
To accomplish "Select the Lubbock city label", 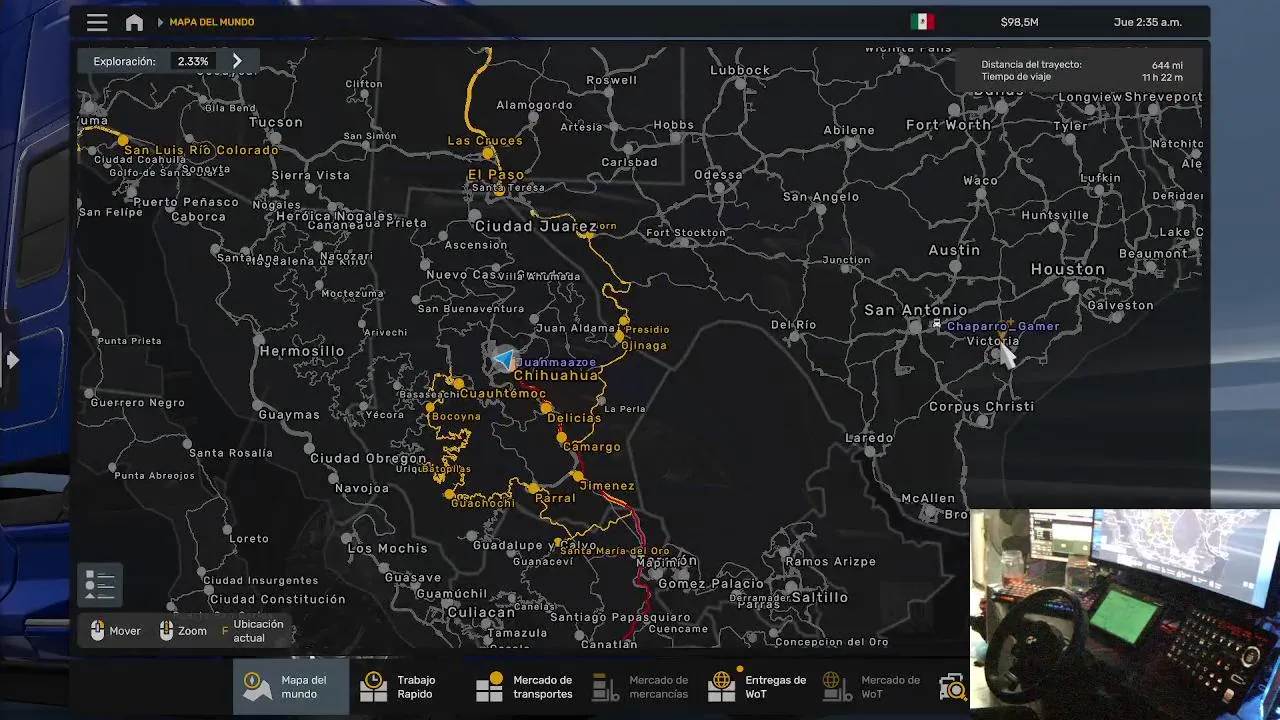I will coord(740,70).
